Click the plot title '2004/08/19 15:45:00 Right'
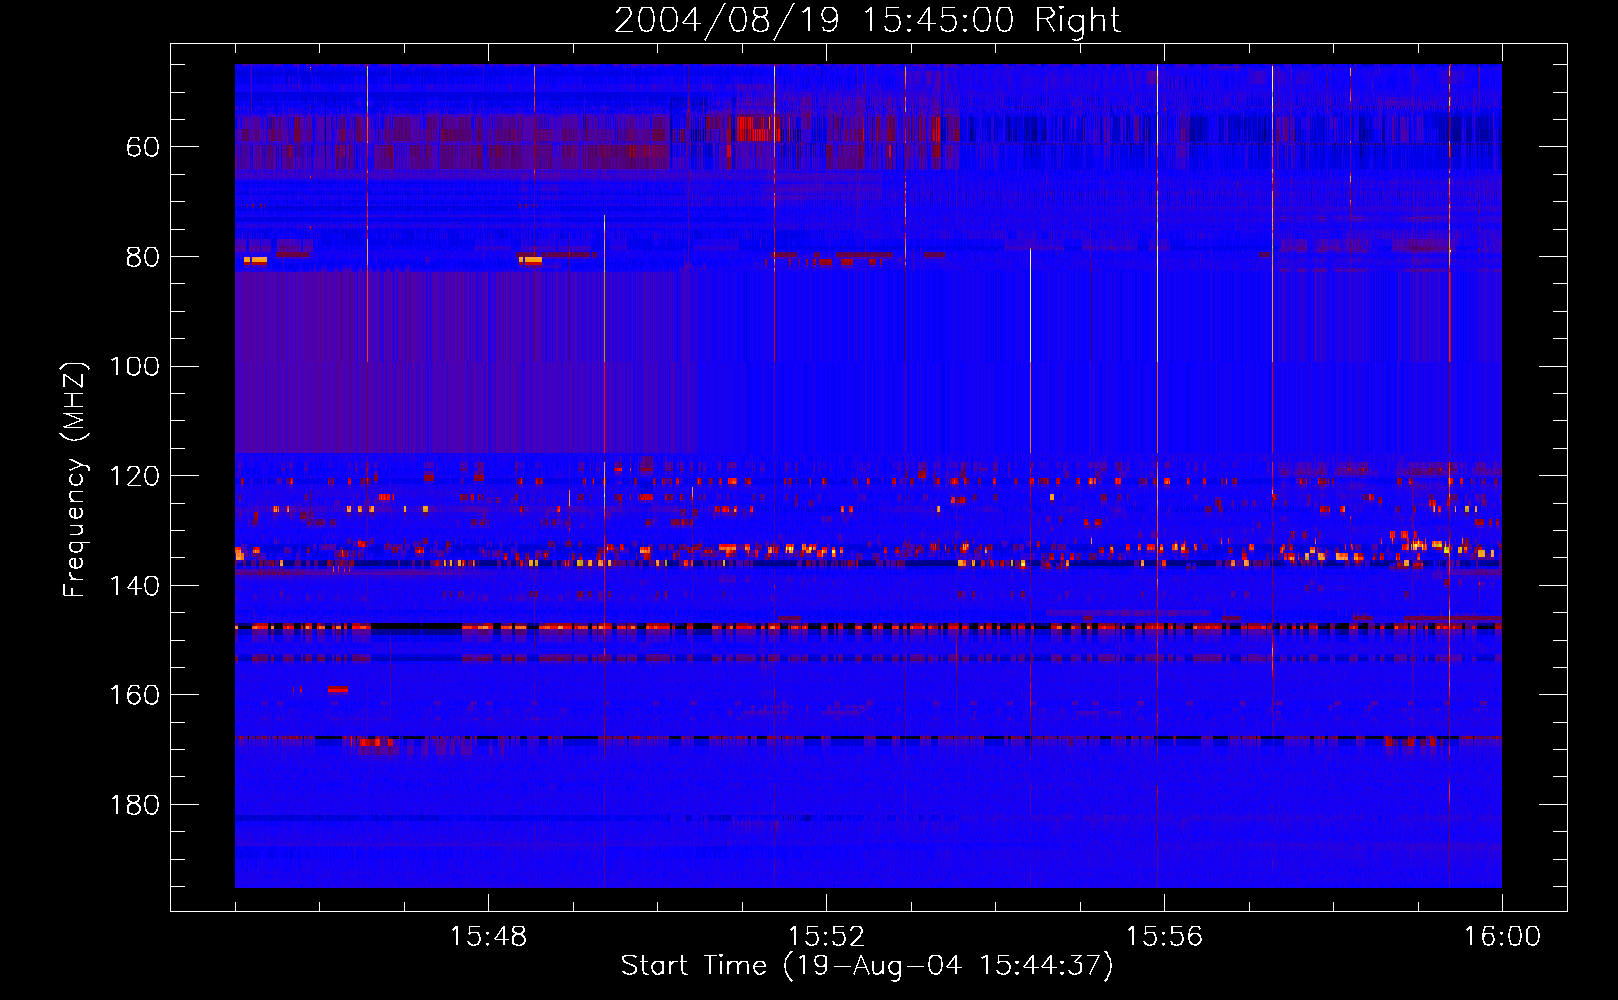This screenshot has width=1618, height=1000. point(867,20)
